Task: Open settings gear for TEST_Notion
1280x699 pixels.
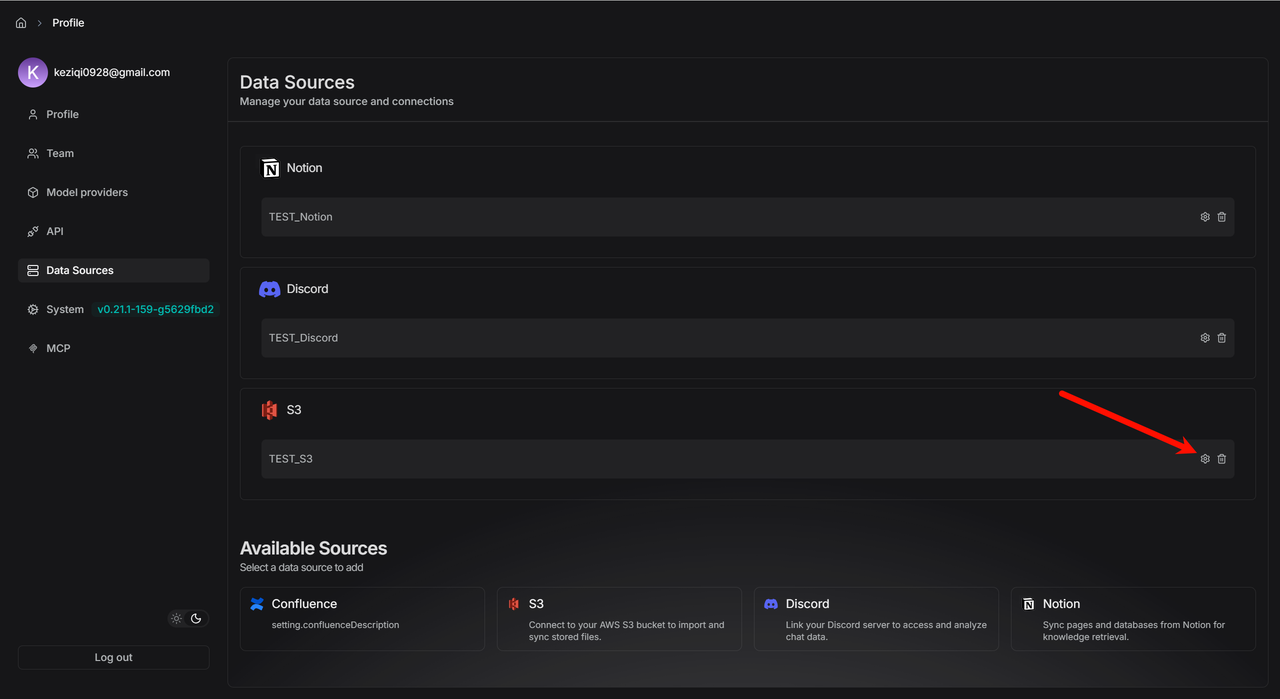Action: click(1205, 217)
